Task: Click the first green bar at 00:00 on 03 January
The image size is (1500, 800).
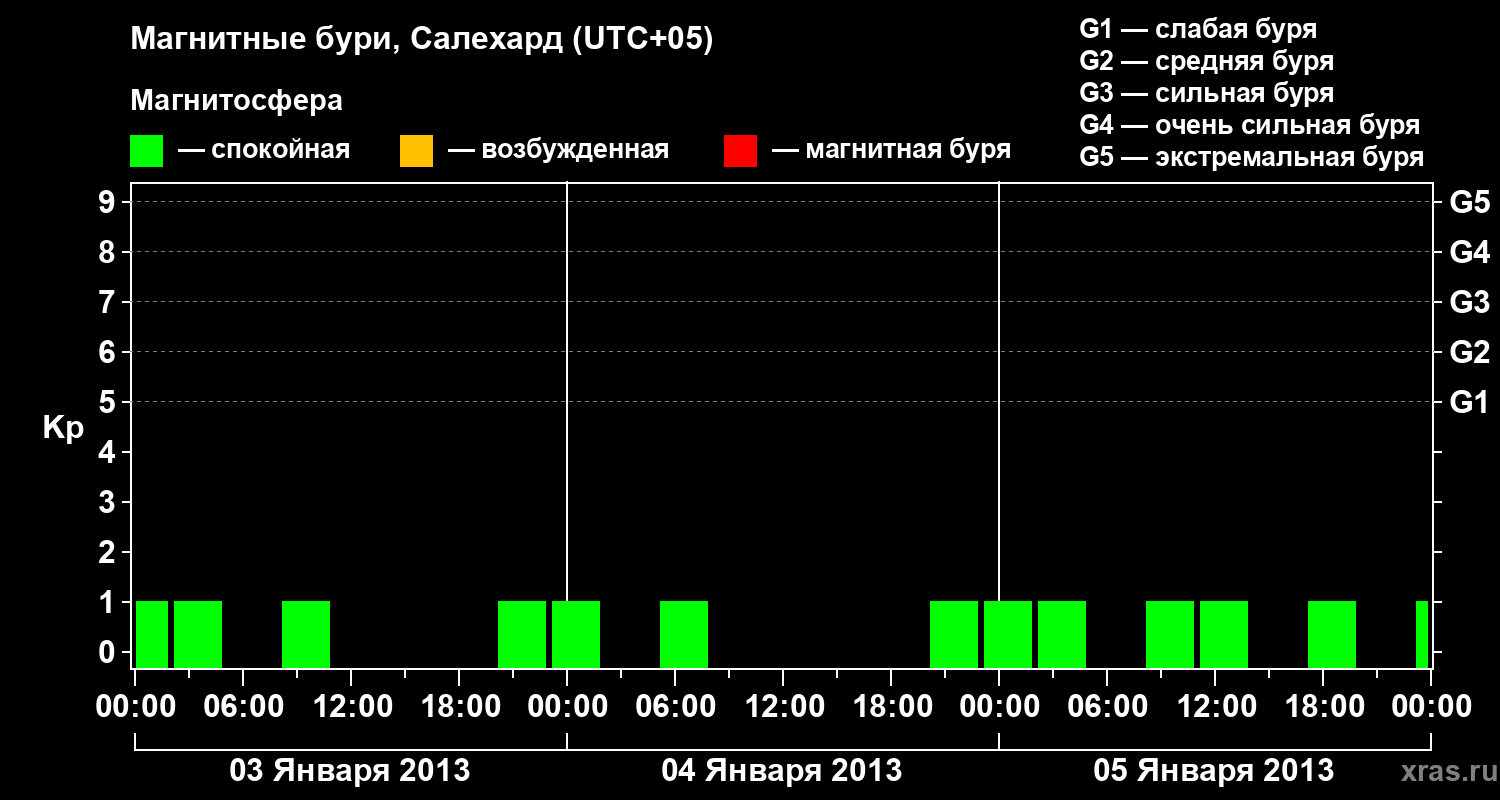Action: point(152,634)
